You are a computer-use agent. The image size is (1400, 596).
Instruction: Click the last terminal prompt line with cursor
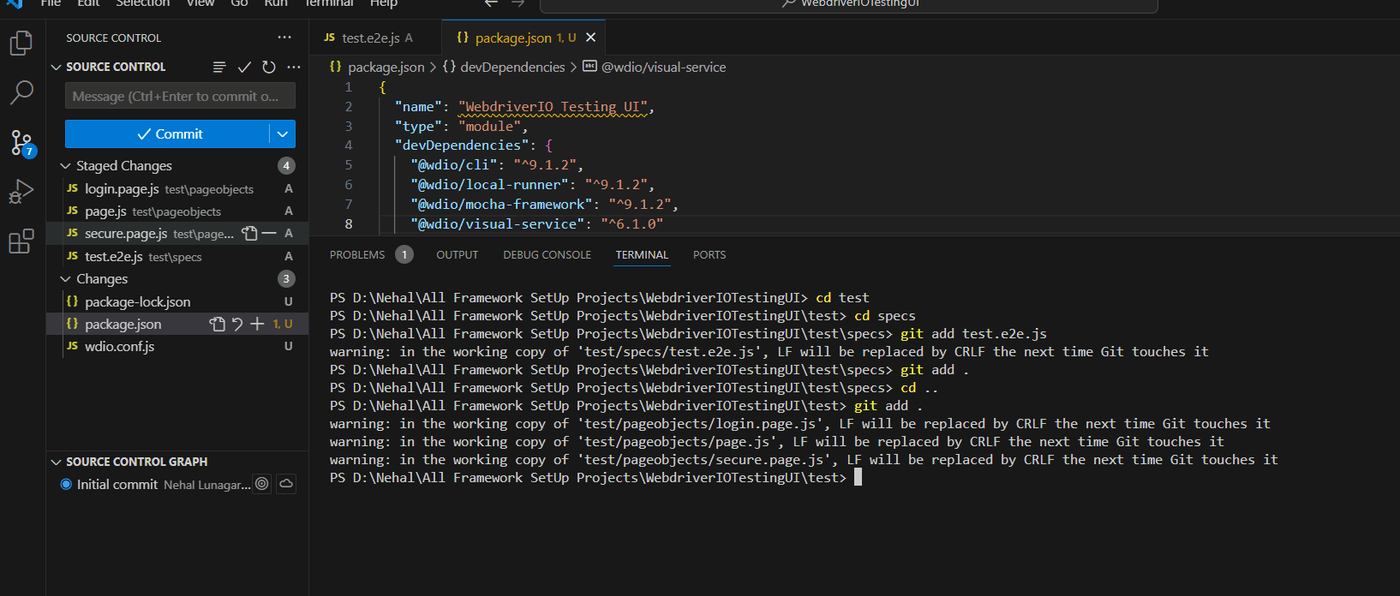[595, 477]
